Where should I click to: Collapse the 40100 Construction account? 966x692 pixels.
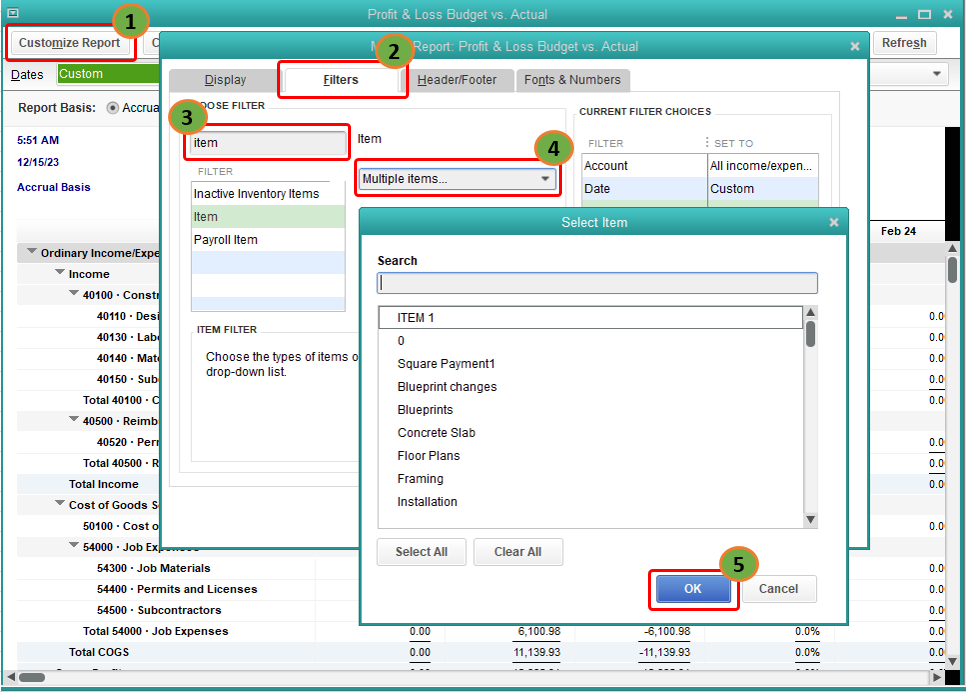pos(74,293)
